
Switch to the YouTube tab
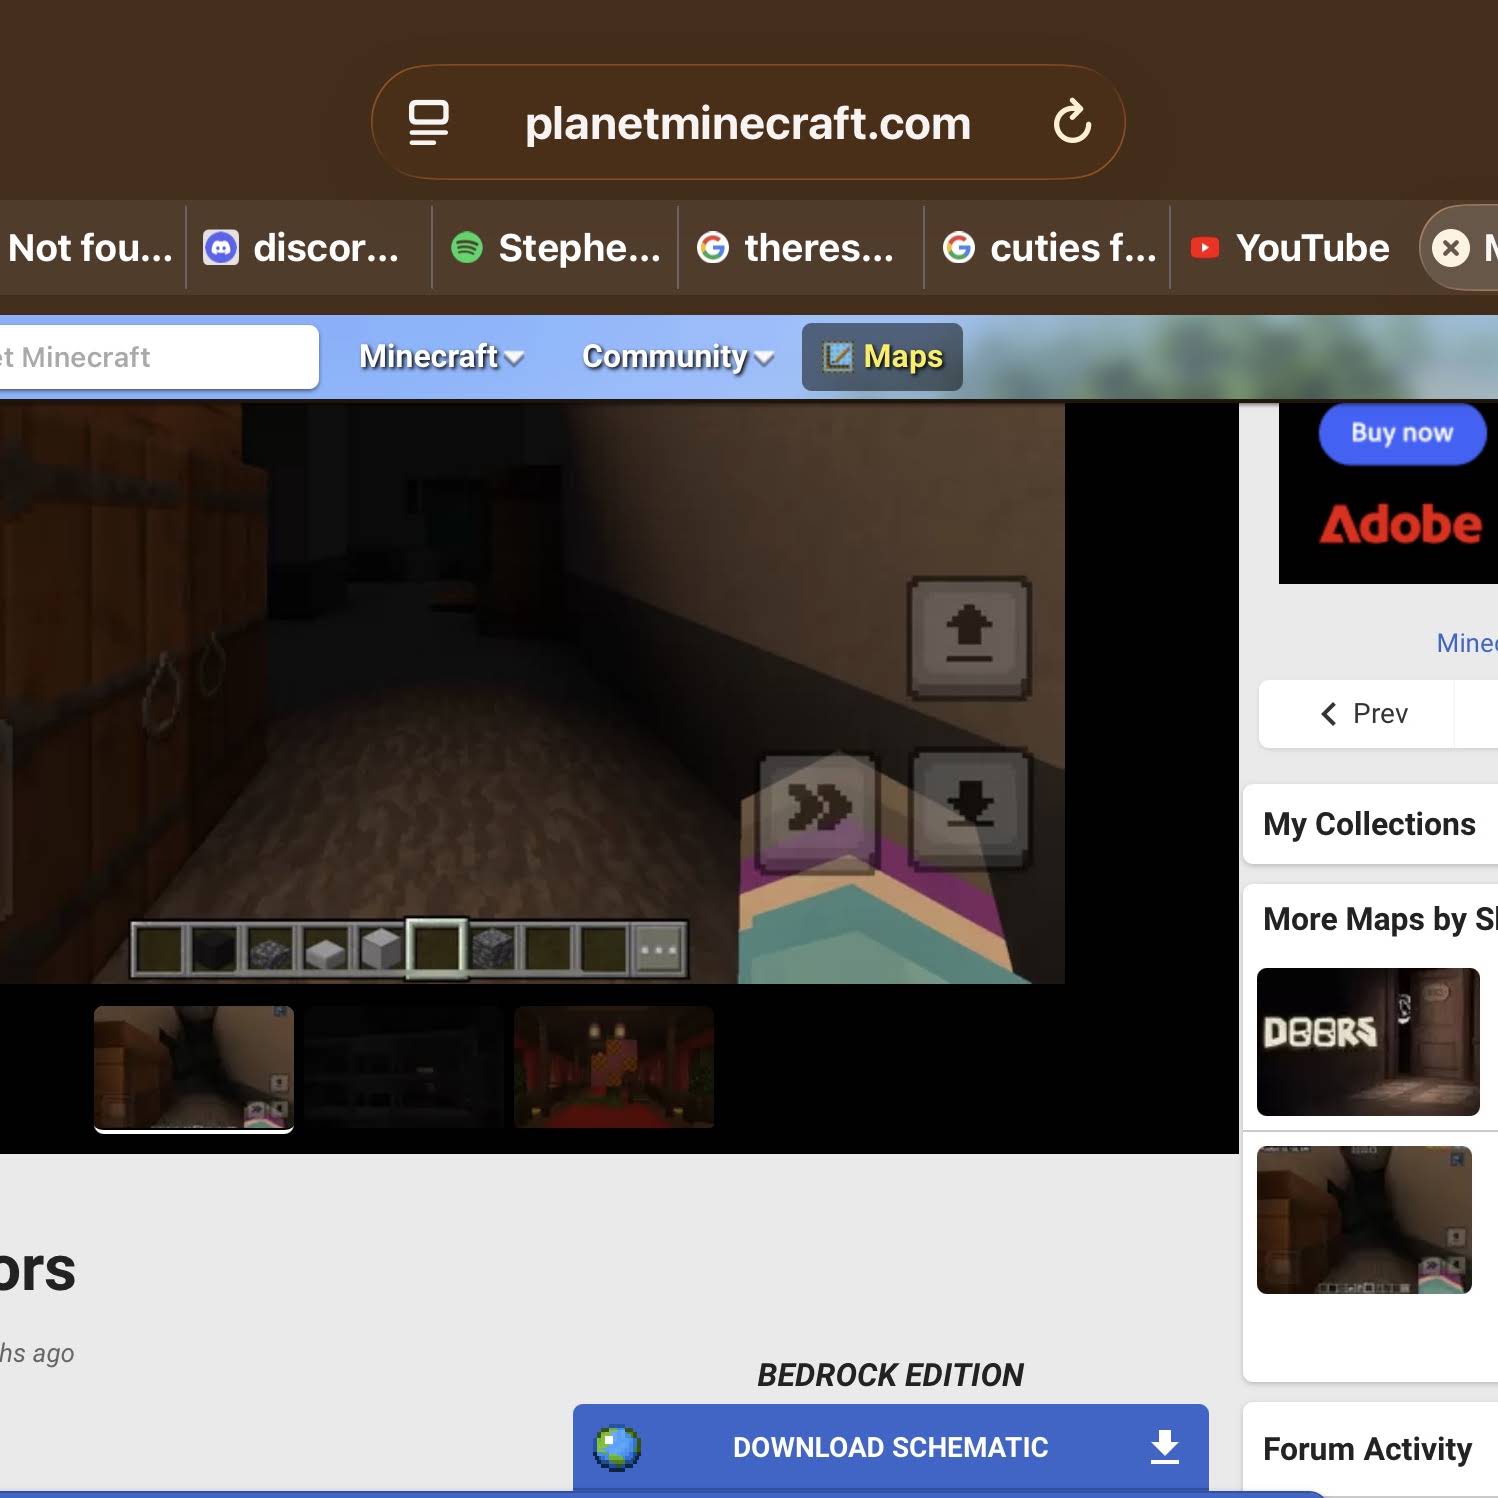click(1292, 248)
